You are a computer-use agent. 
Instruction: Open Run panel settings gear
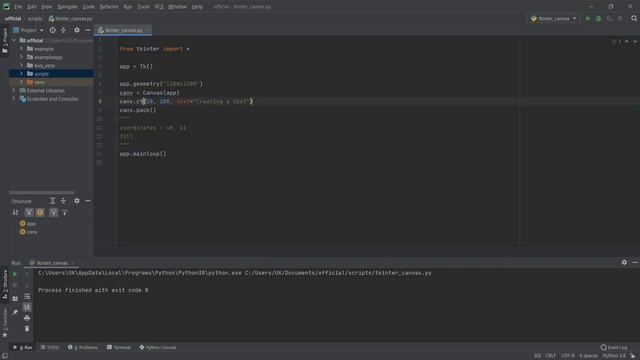[x=624, y=262]
